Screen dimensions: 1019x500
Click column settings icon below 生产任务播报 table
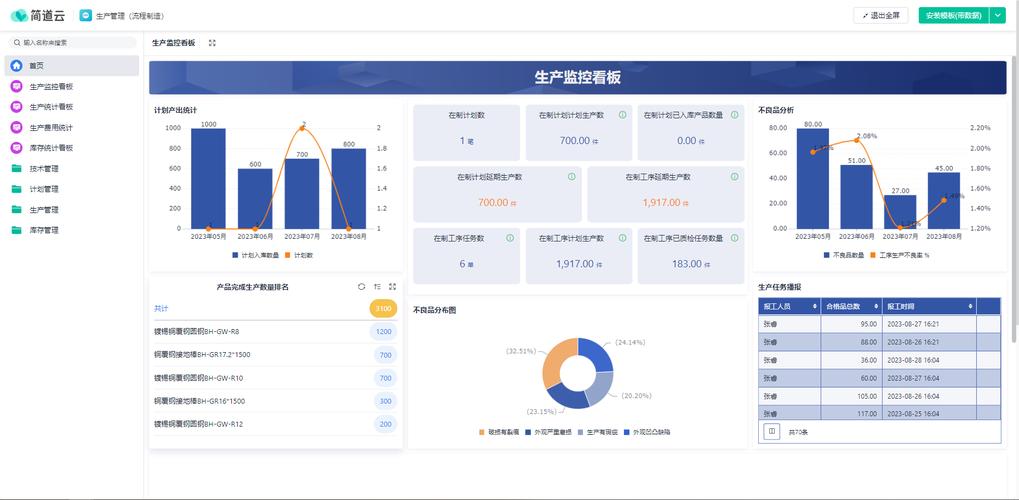point(771,432)
